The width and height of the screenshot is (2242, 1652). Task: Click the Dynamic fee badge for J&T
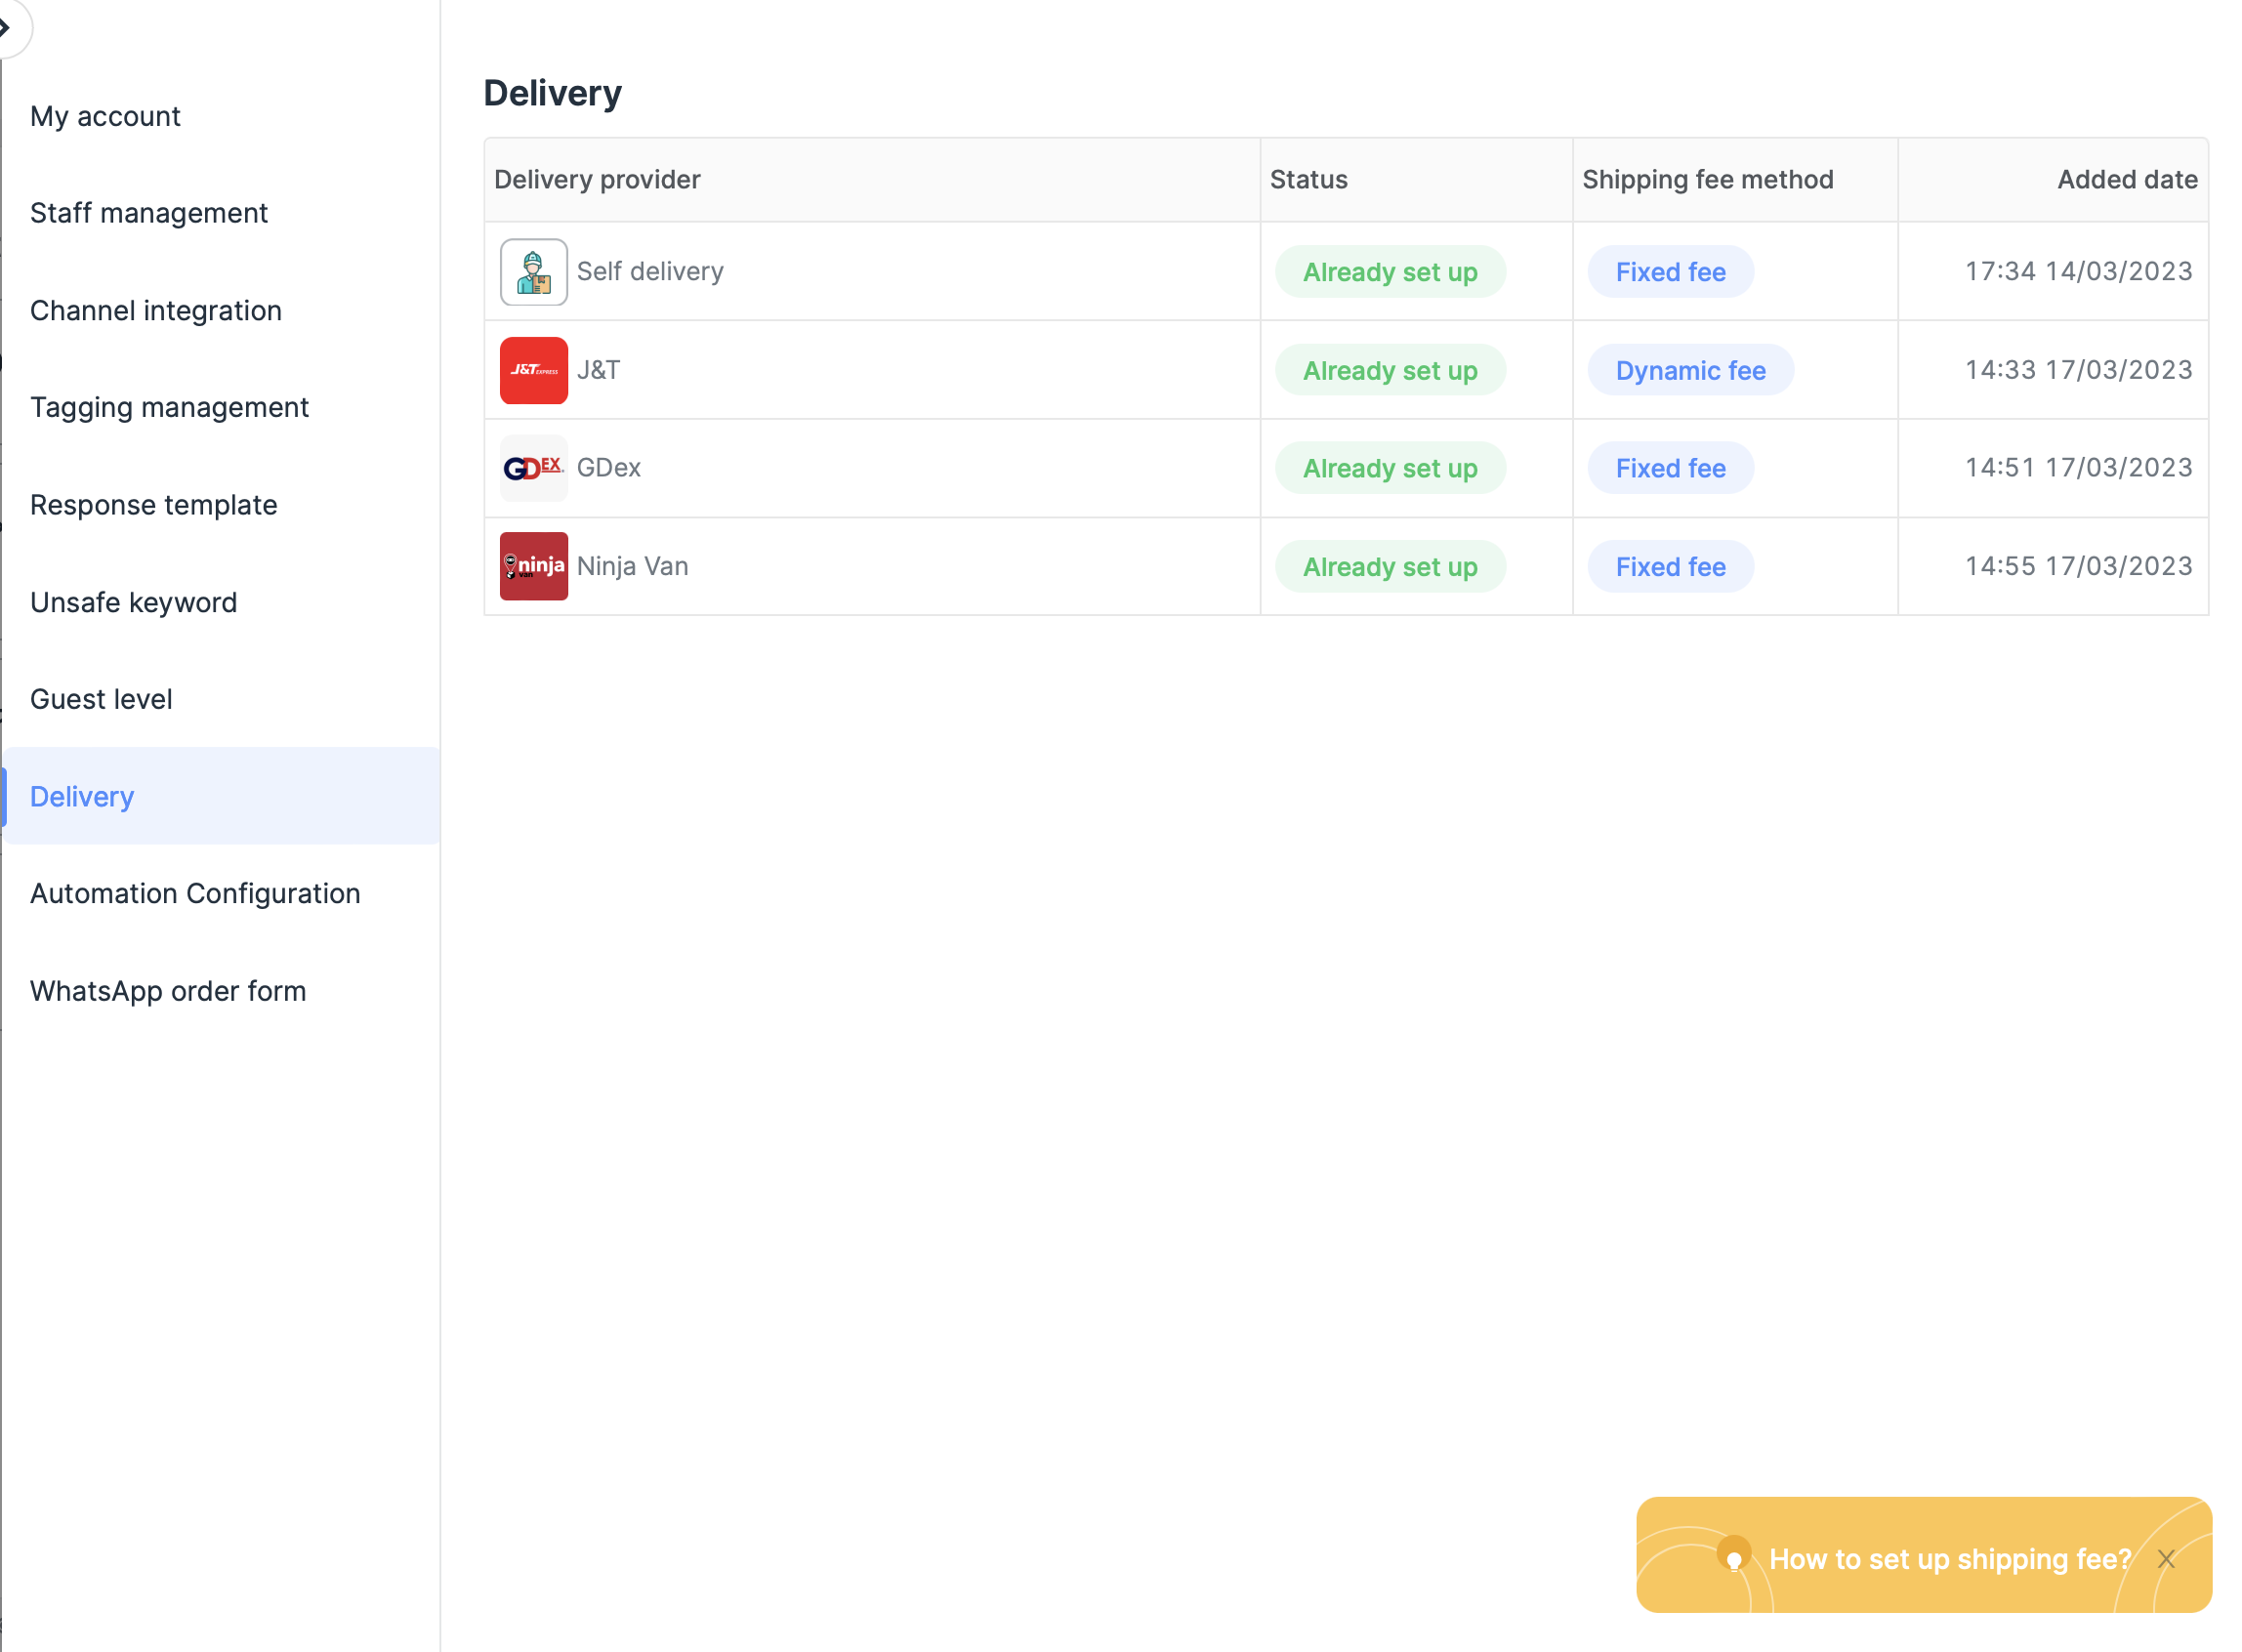(1690, 370)
